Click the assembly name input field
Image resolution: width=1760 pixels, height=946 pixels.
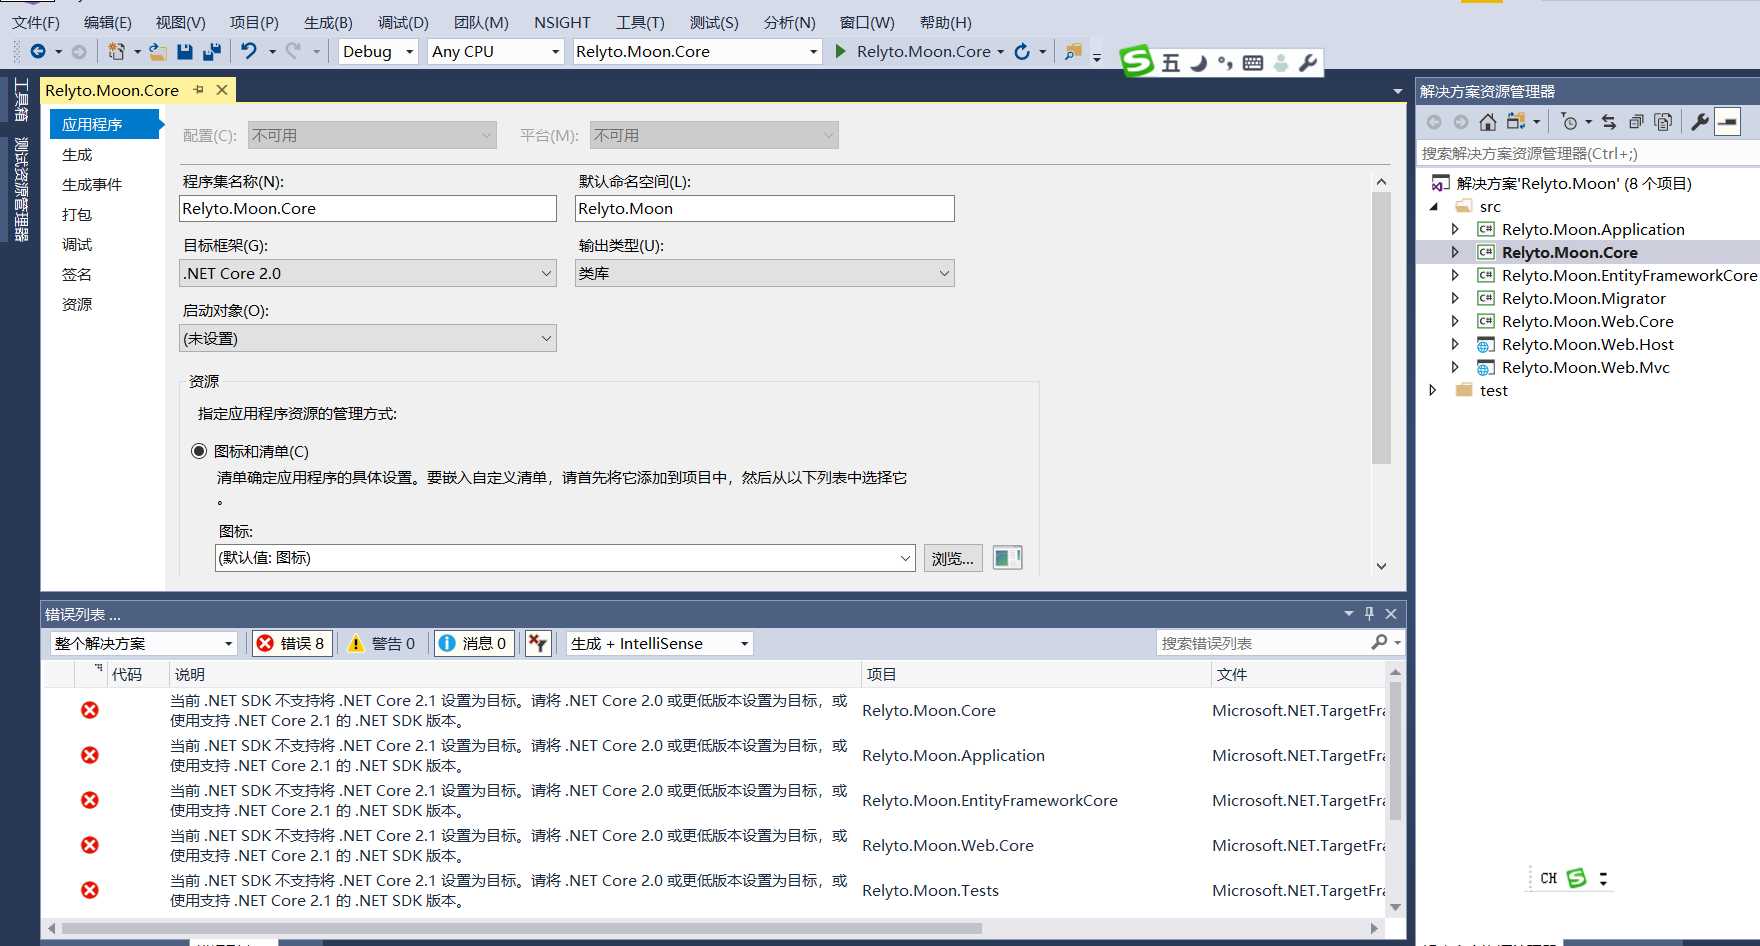368,208
